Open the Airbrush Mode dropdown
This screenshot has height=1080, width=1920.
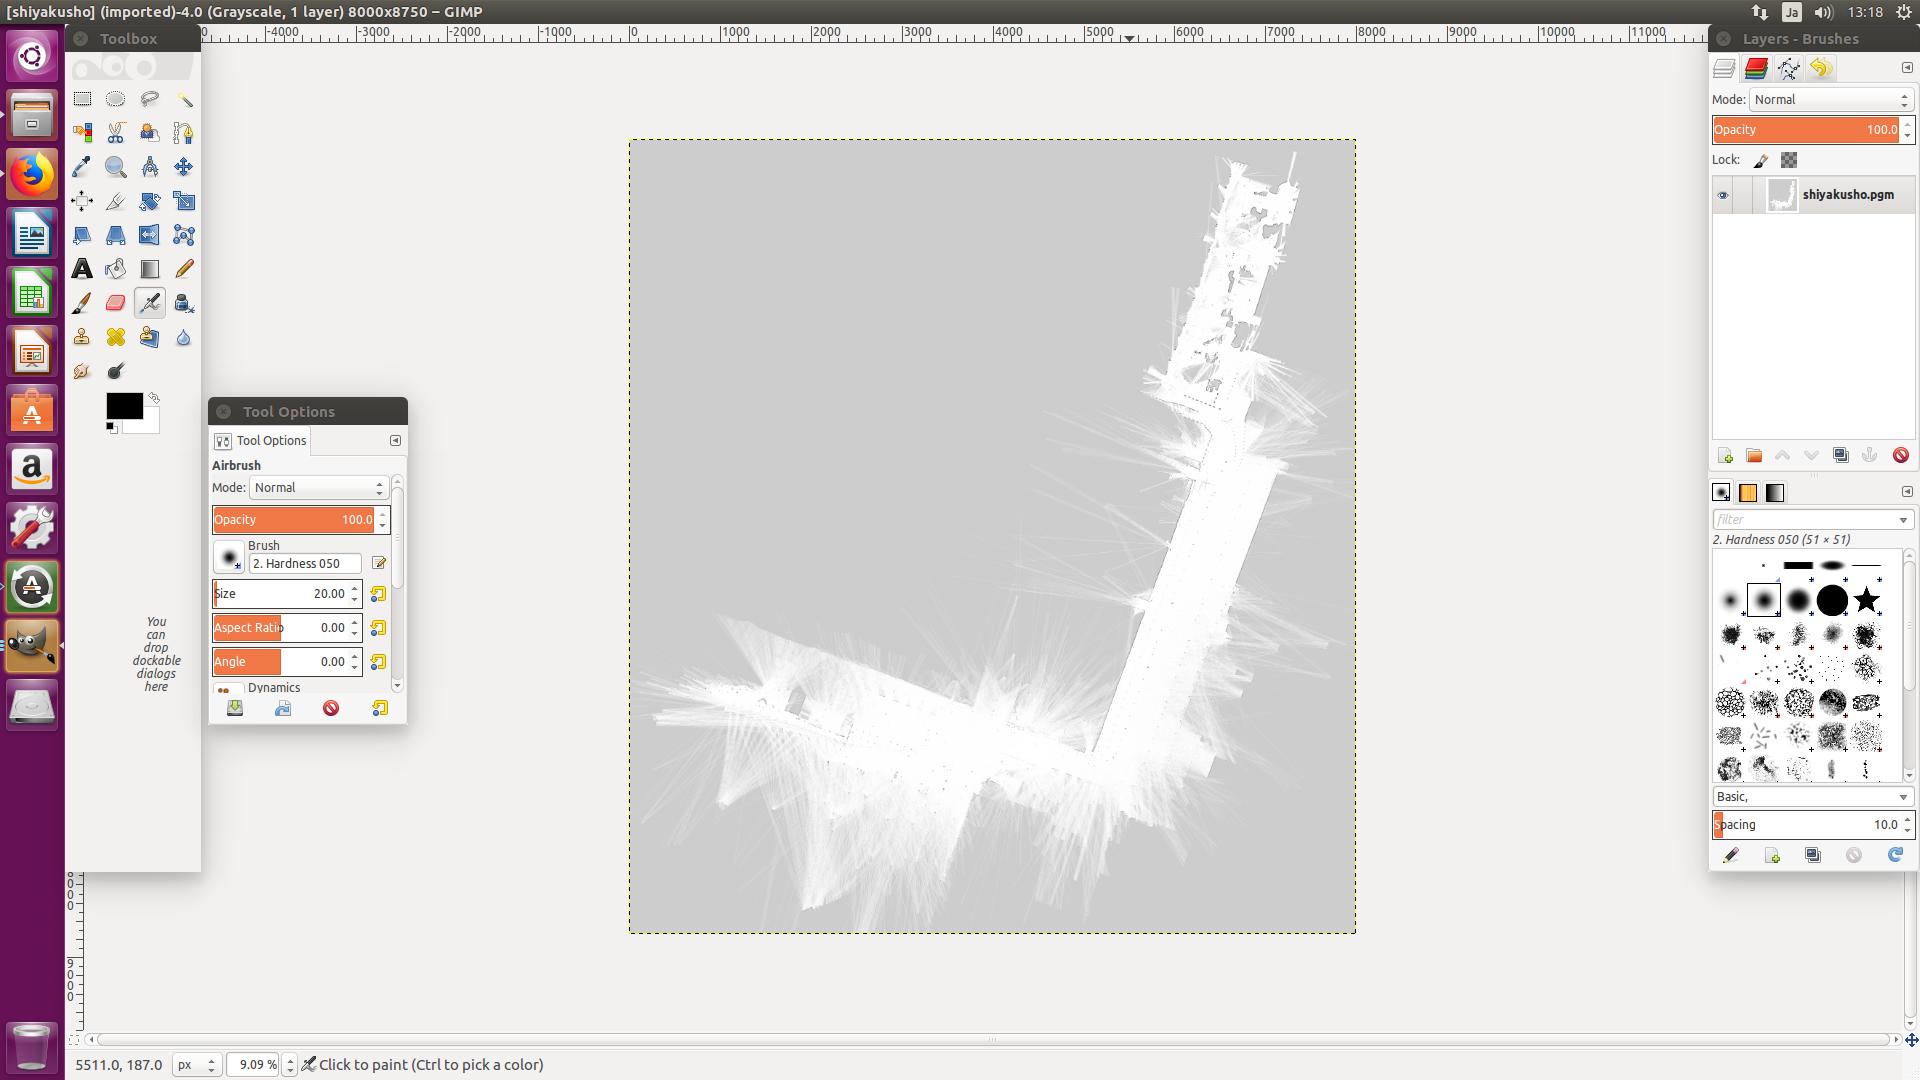(x=318, y=488)
